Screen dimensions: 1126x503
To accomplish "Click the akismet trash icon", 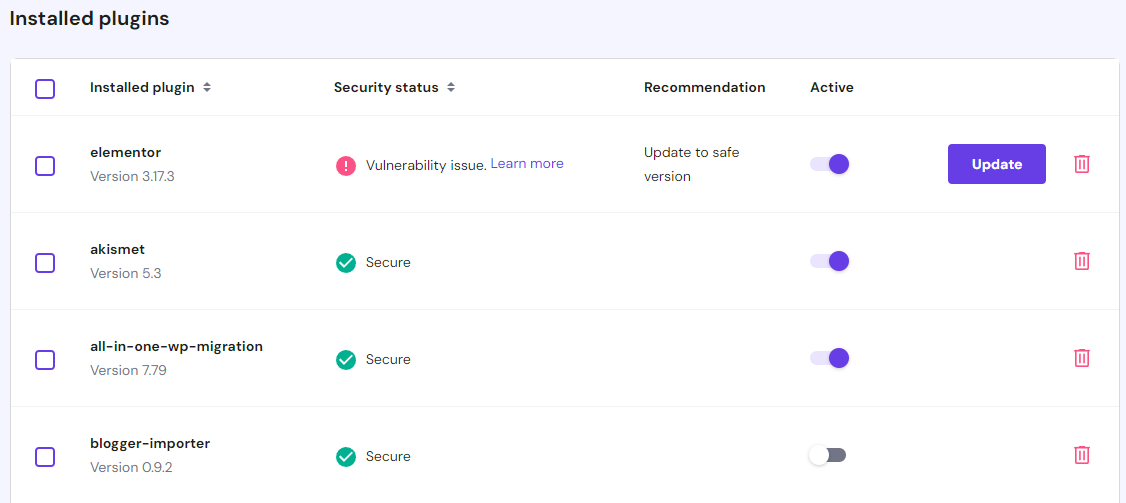I will [x=1081, y=261].
